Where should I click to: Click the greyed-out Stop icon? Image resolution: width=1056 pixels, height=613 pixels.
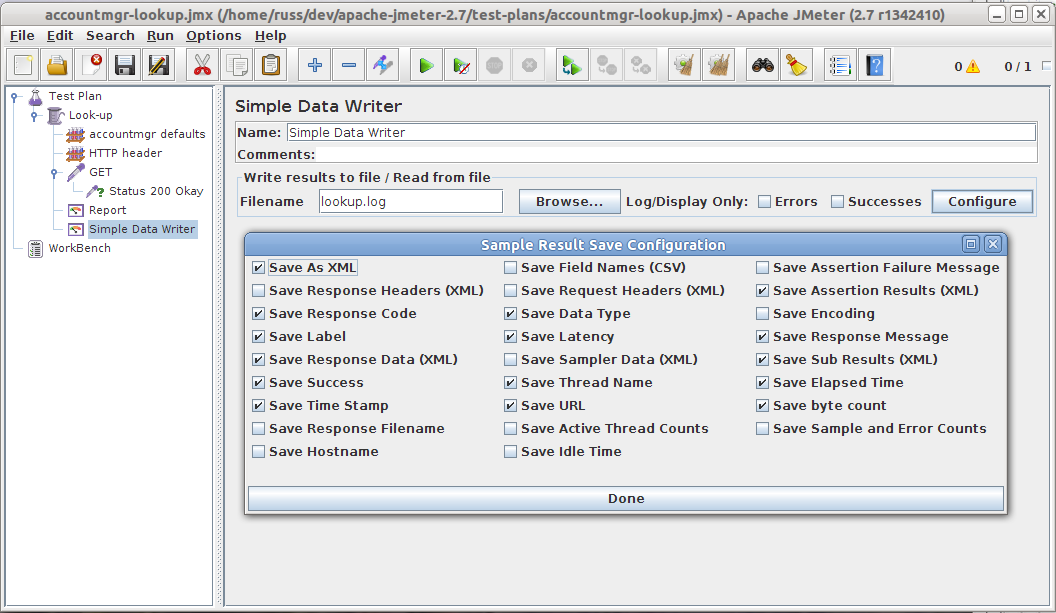click(x=495, y=65)
